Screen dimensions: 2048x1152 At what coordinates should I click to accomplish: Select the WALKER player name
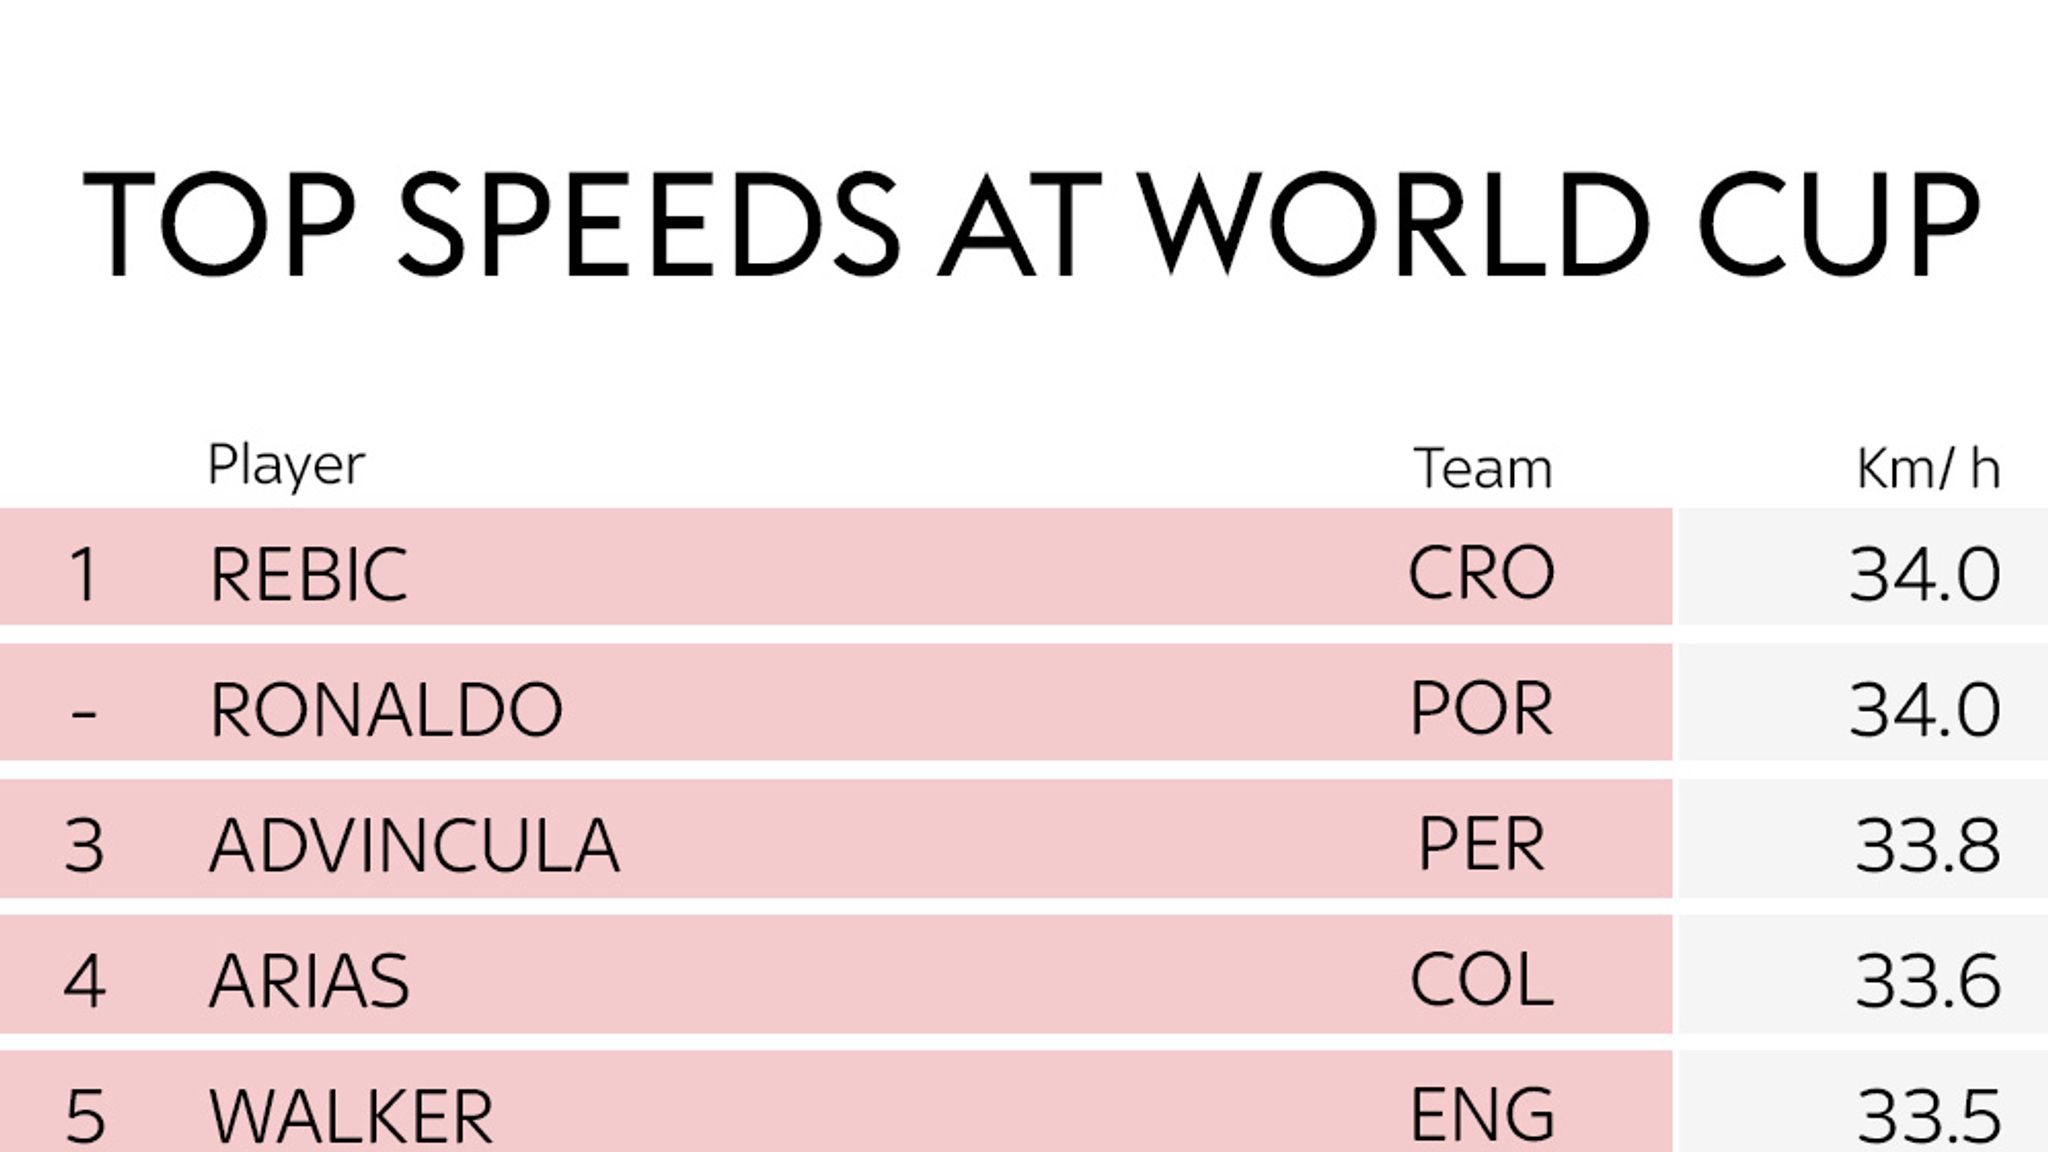coord(351,1116)
